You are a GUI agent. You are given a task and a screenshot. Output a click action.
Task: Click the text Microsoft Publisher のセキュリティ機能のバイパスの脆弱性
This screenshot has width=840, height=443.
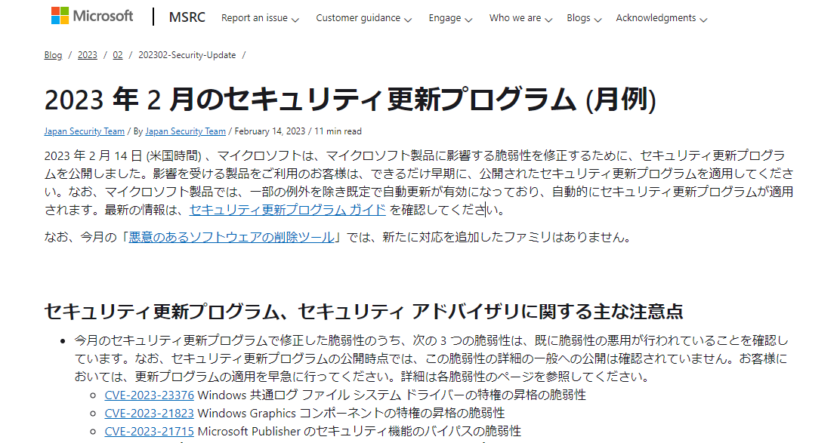click(359, 431)
